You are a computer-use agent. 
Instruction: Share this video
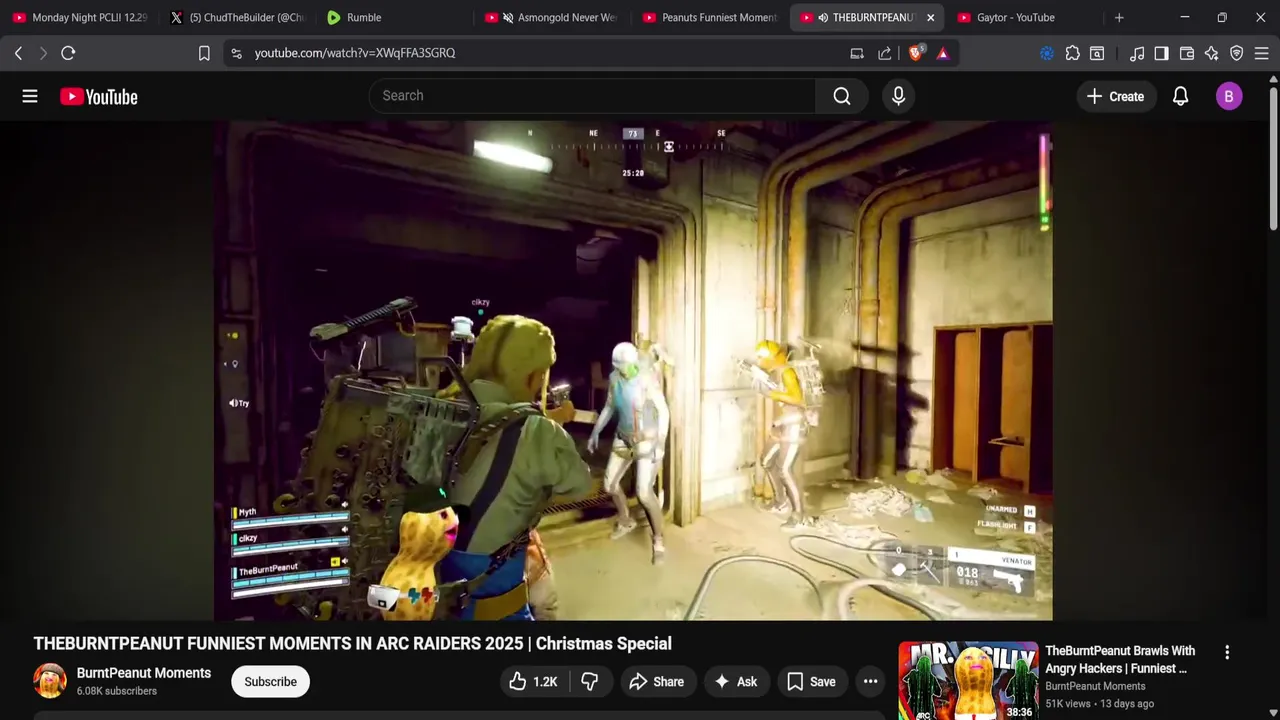click(656, 682)
